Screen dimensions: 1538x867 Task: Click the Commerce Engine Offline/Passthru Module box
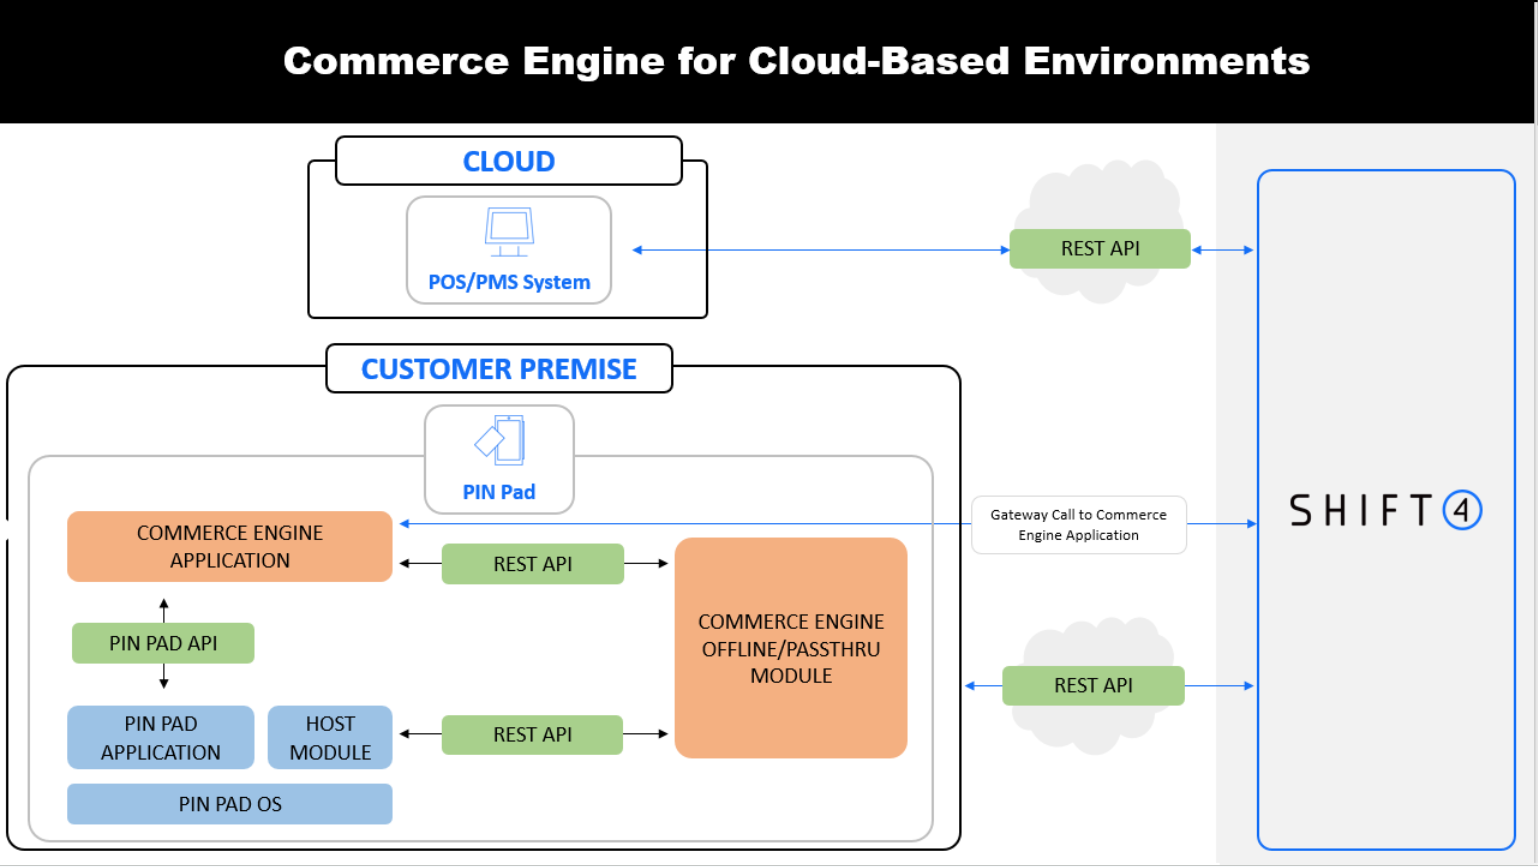point(790,648)
